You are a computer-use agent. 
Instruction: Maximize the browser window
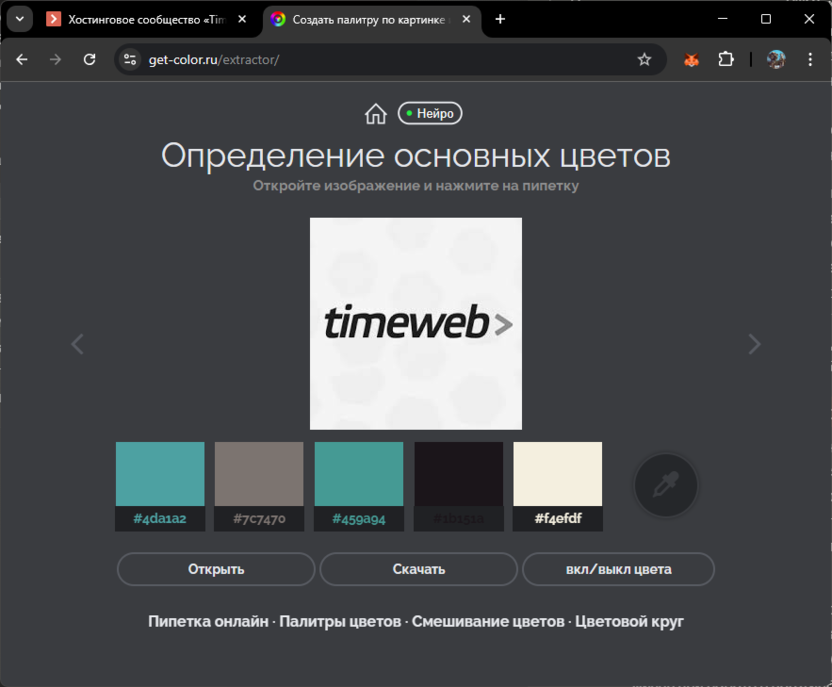pos(766,19)
